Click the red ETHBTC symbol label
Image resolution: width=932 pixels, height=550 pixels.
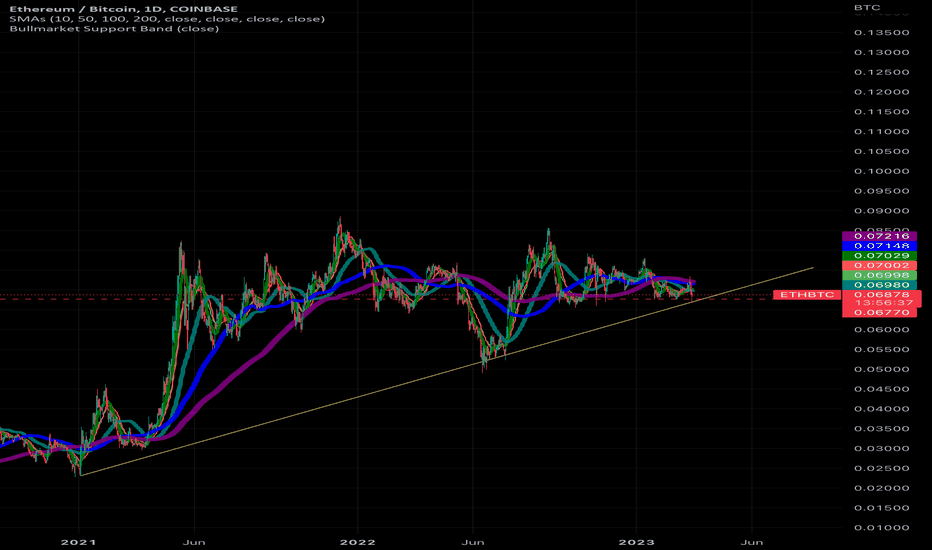click(807, 295)
